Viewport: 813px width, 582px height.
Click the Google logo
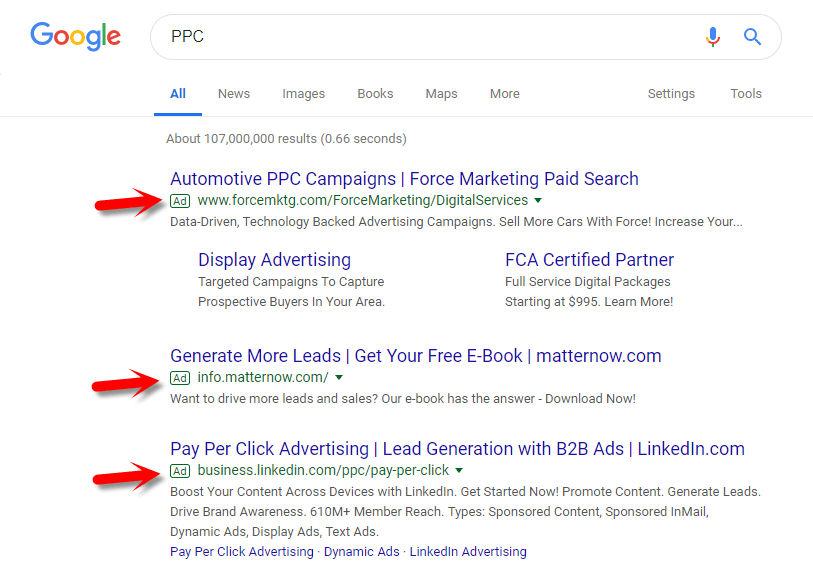pos(75,36)
